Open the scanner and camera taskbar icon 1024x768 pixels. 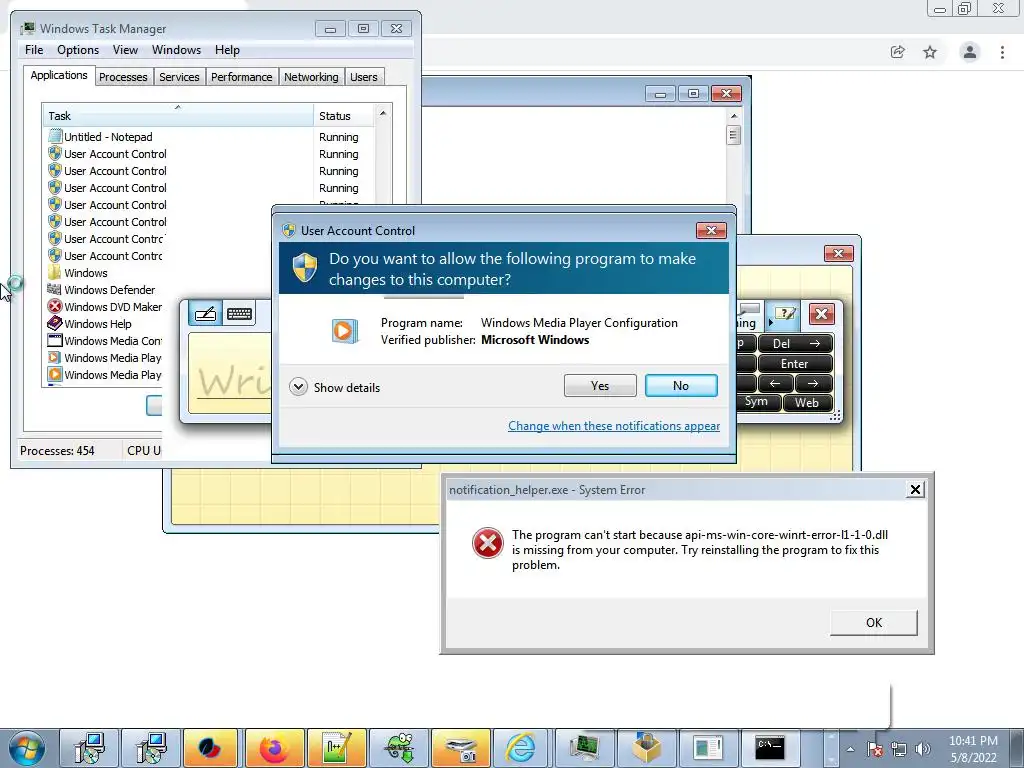point(460,748)
